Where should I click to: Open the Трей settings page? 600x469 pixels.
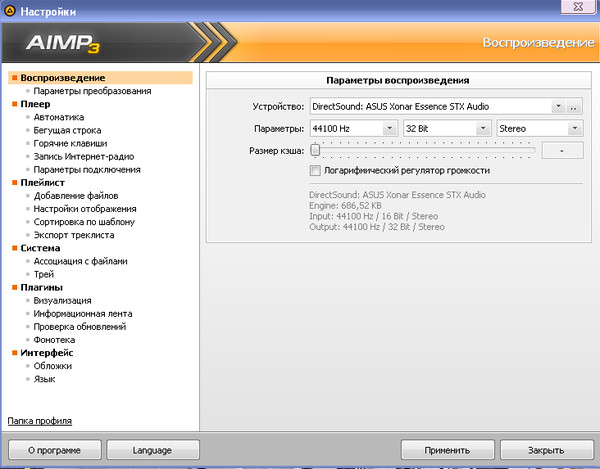click(x=44, y=274)
